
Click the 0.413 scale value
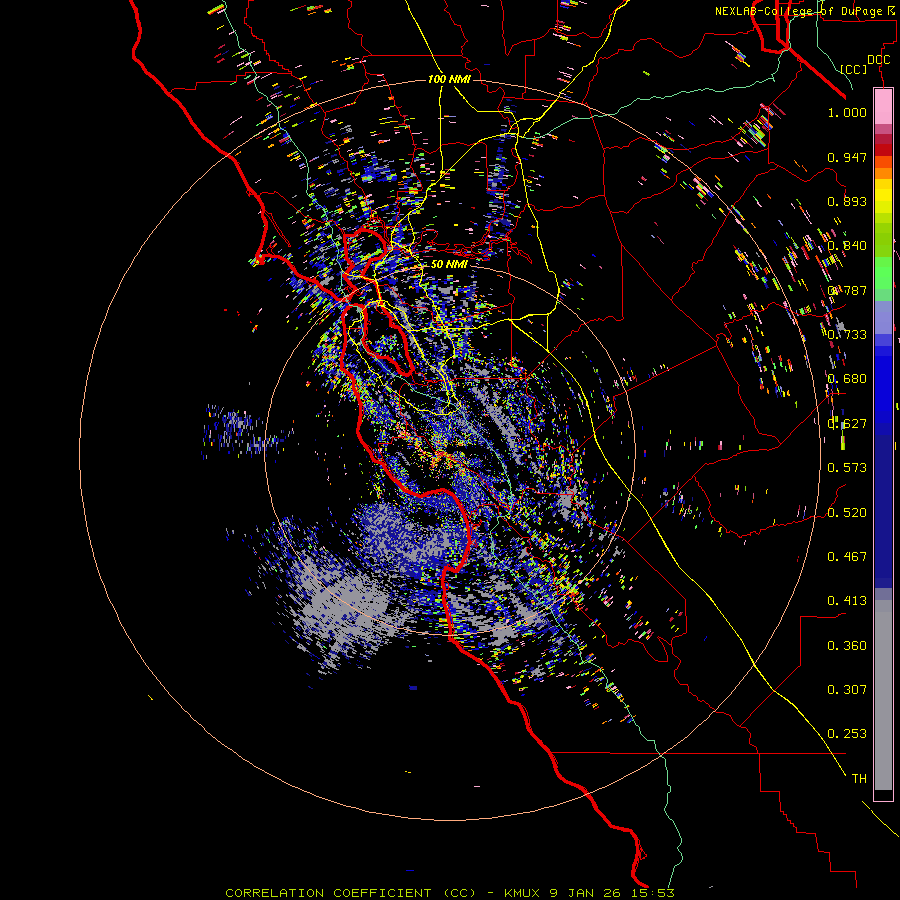click(847, 601)
